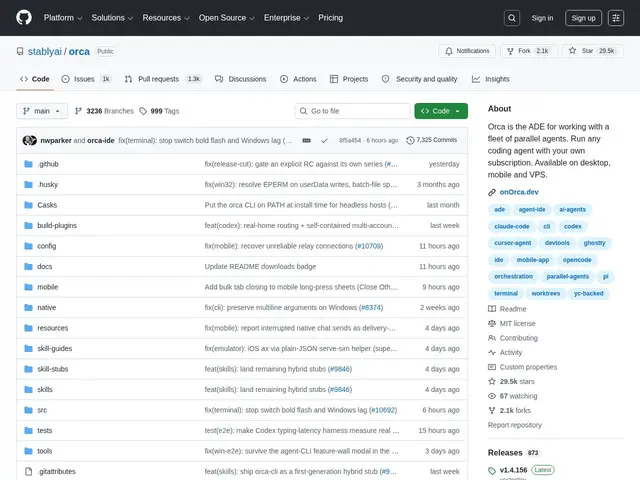Expand the Resources menu
Viewport: 640px width, 480px height.
[166, 18]
